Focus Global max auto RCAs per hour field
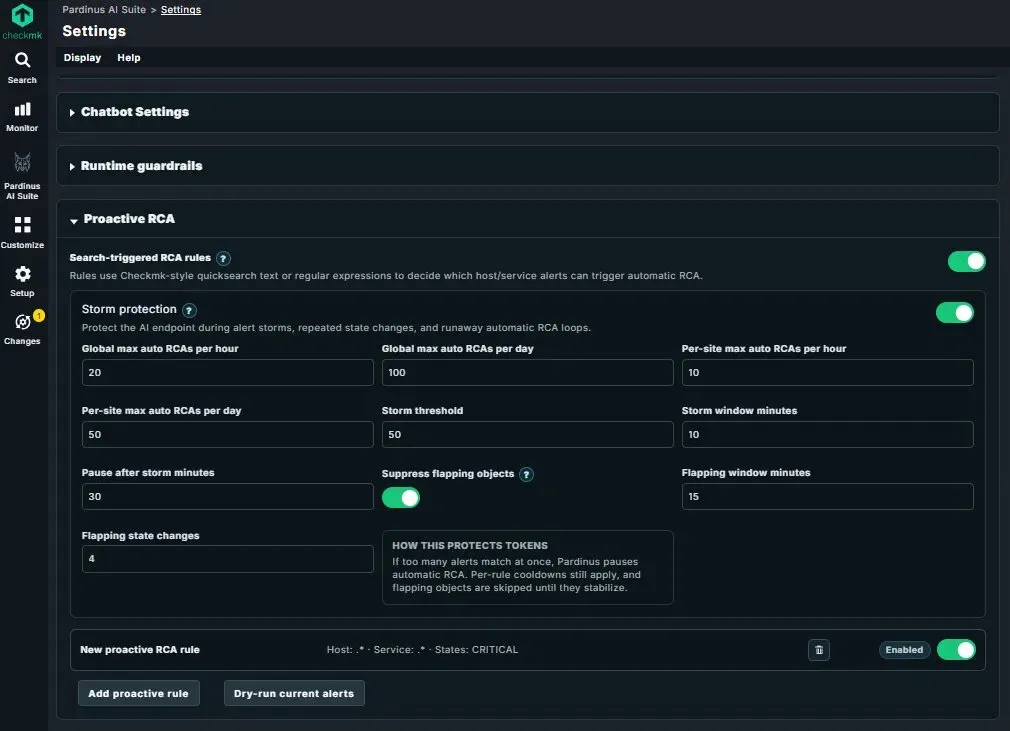Image resolution: width=1010 pixels, height=731 pixels. [x=227, y=372]
